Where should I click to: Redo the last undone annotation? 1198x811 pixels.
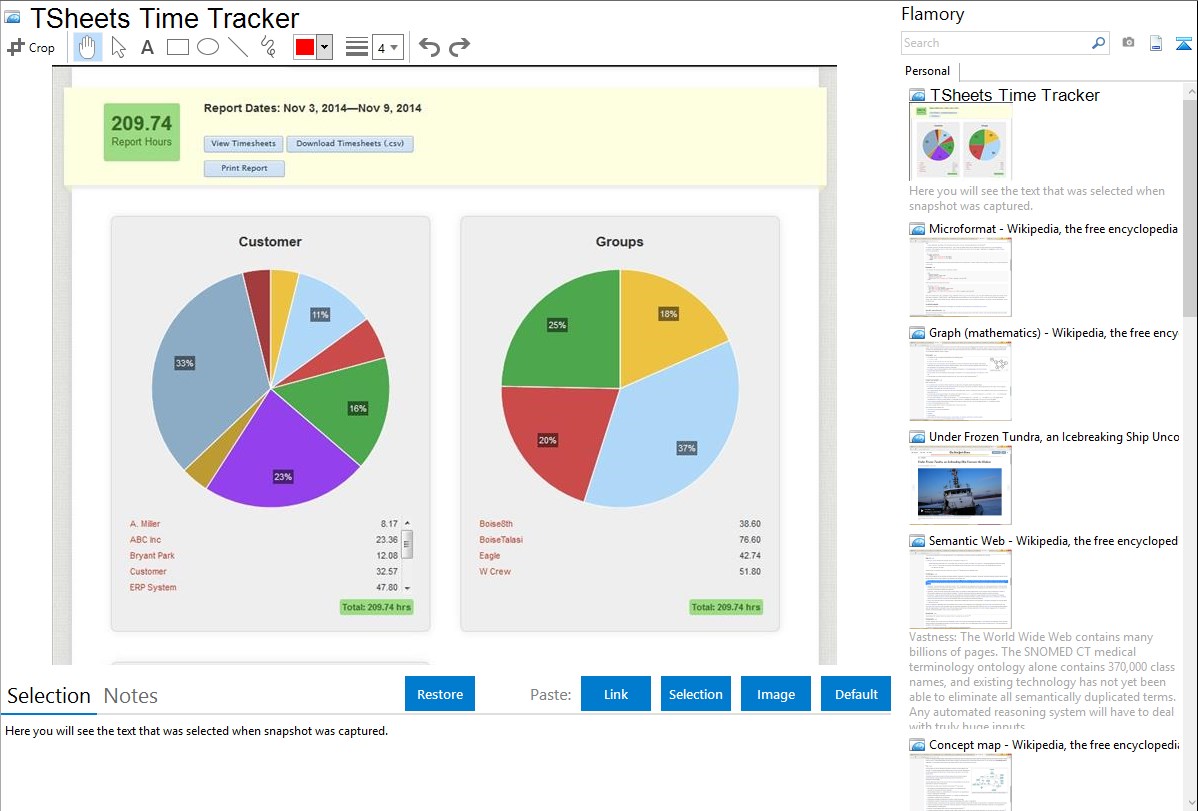coord(459,47)
